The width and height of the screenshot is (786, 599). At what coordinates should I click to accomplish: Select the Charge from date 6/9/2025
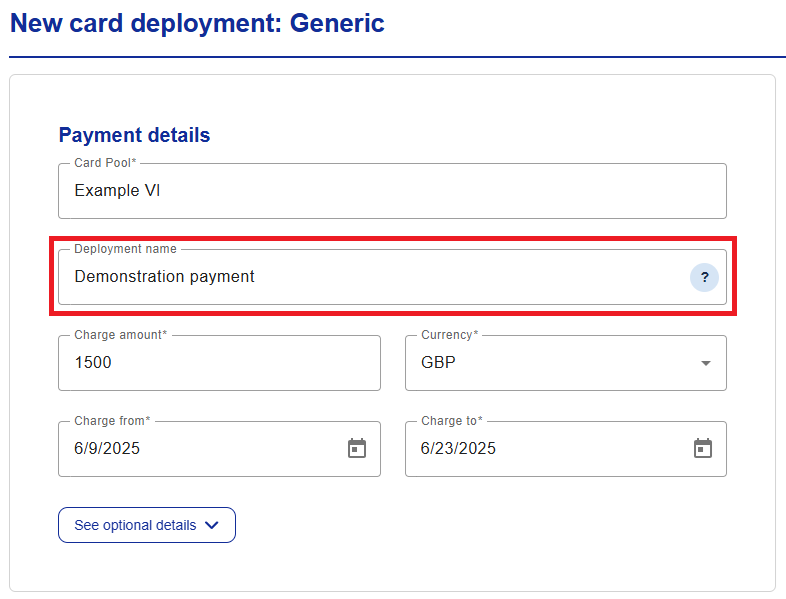tap(107, 448)
